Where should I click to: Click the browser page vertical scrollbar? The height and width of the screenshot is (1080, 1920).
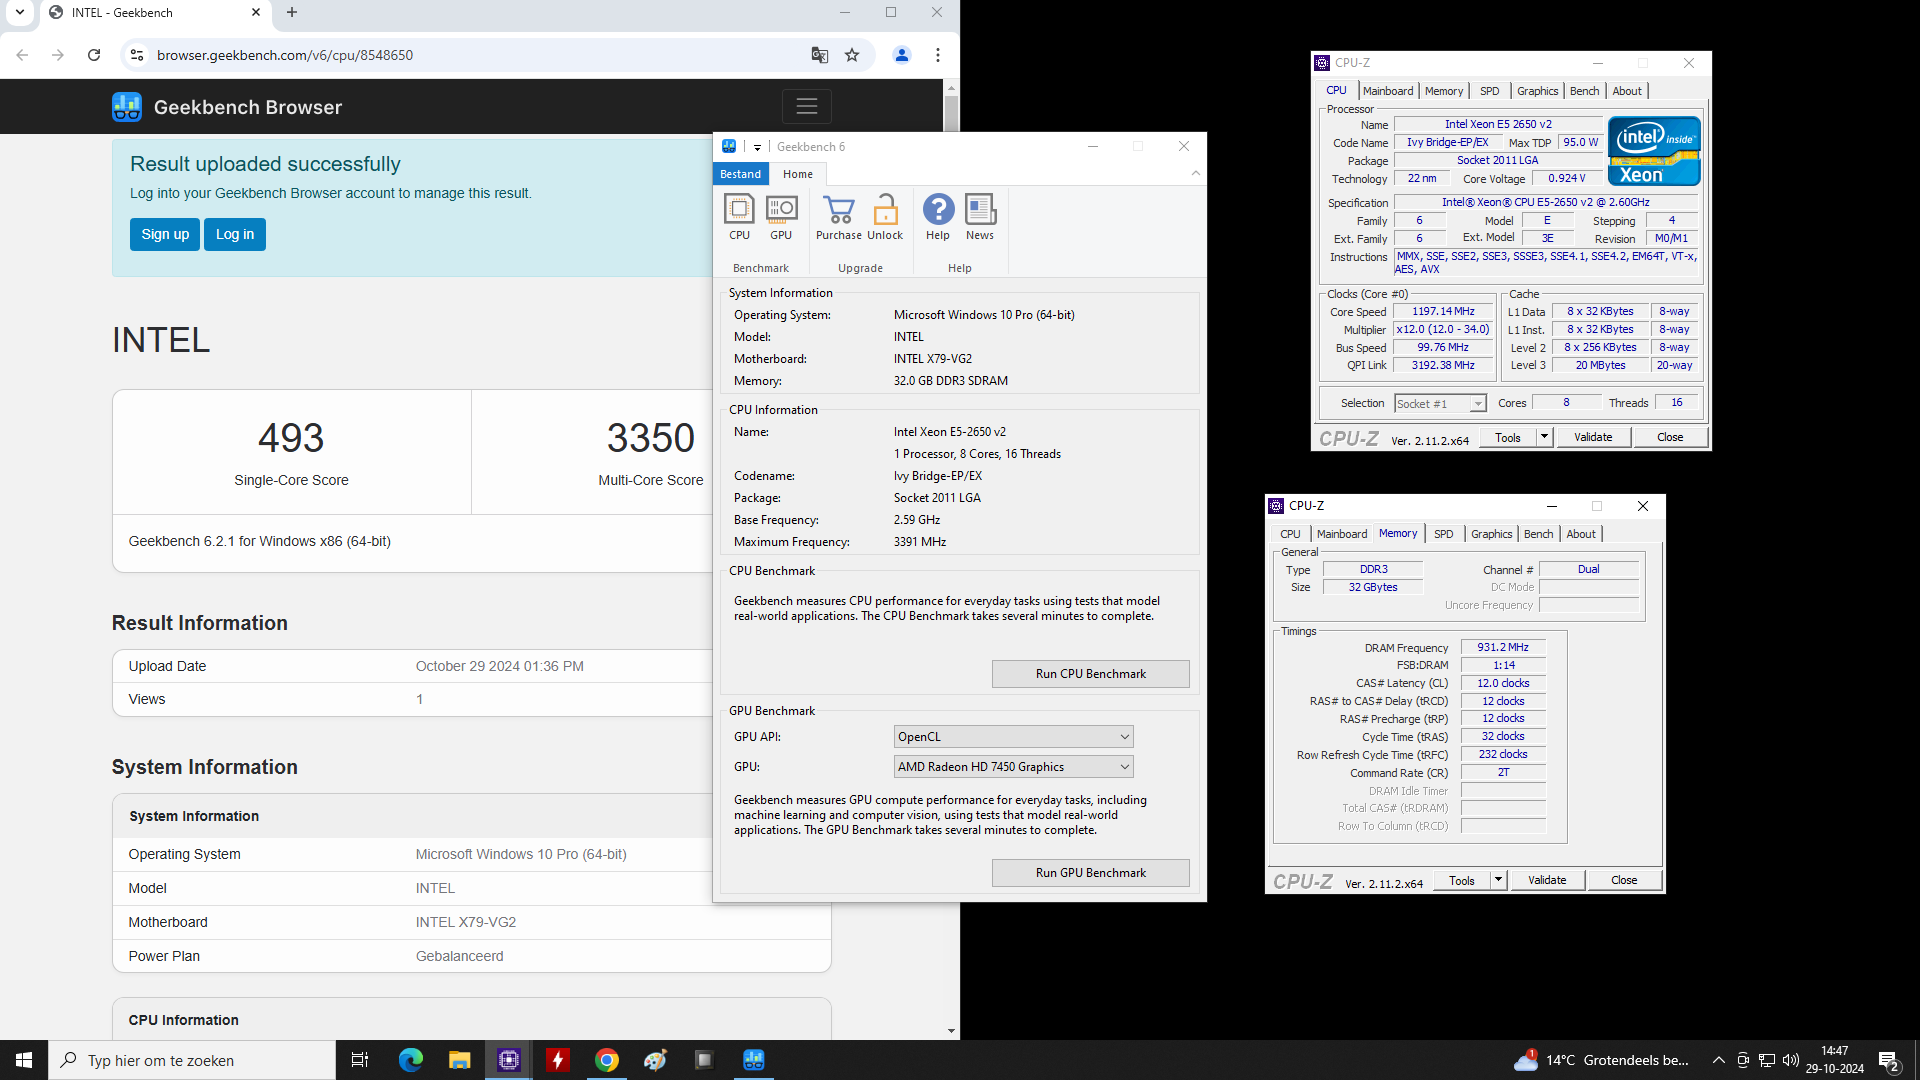pyautogui.click(x=951, y=558)
